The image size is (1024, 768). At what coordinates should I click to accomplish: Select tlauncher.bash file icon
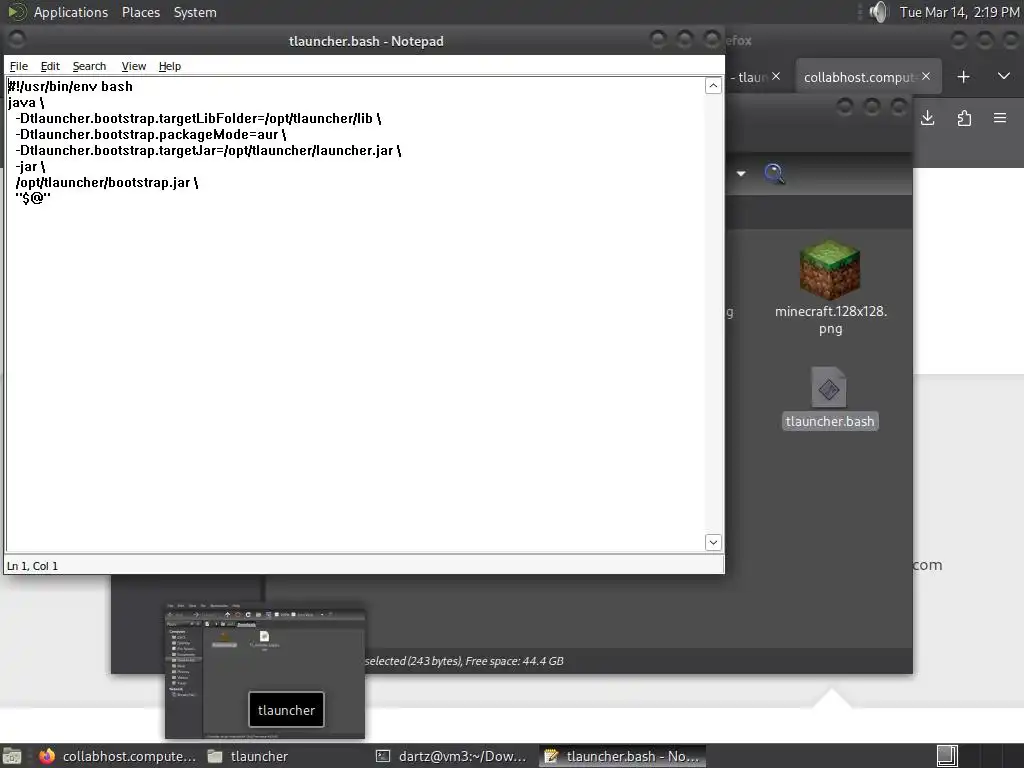[829, 387]
